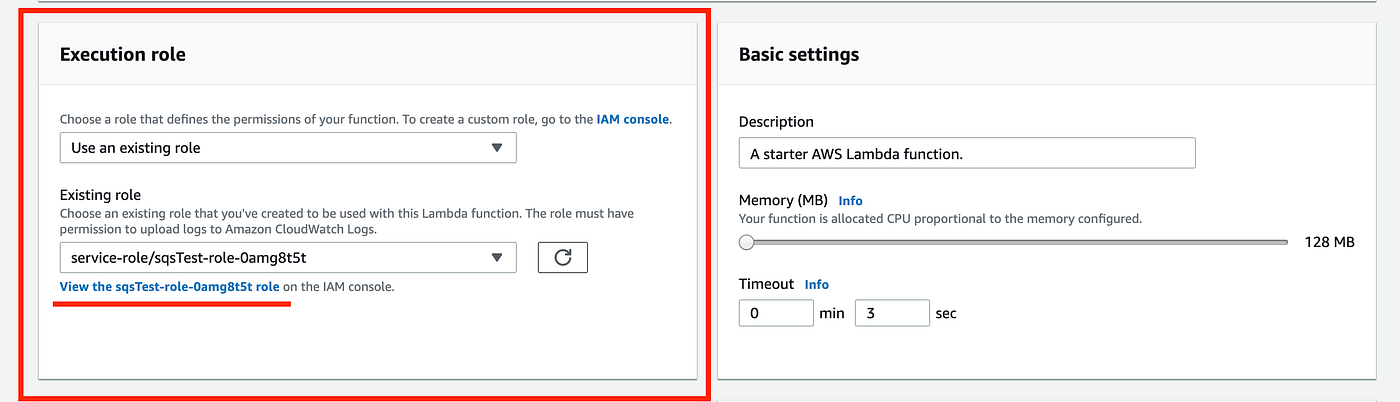1400x402 pixels.
Task: Open the "Use an existing role" dropdown
Action: coord(287,148)
